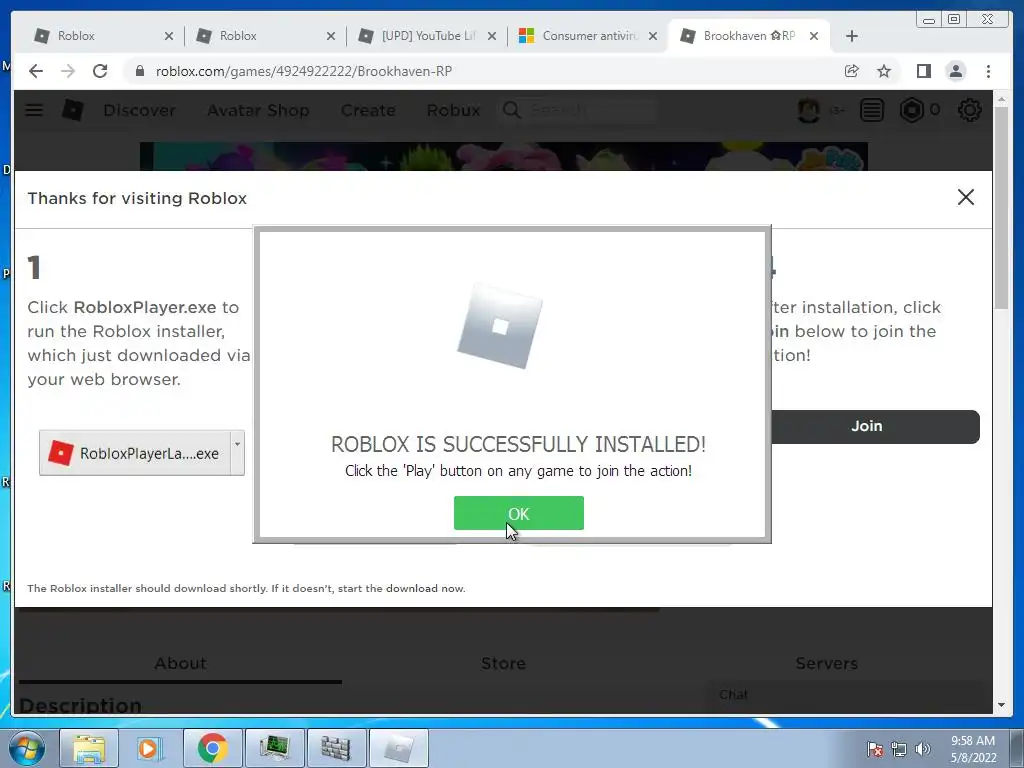
Task: Open the Roblox settings gear icon
Action: [969, 110]
